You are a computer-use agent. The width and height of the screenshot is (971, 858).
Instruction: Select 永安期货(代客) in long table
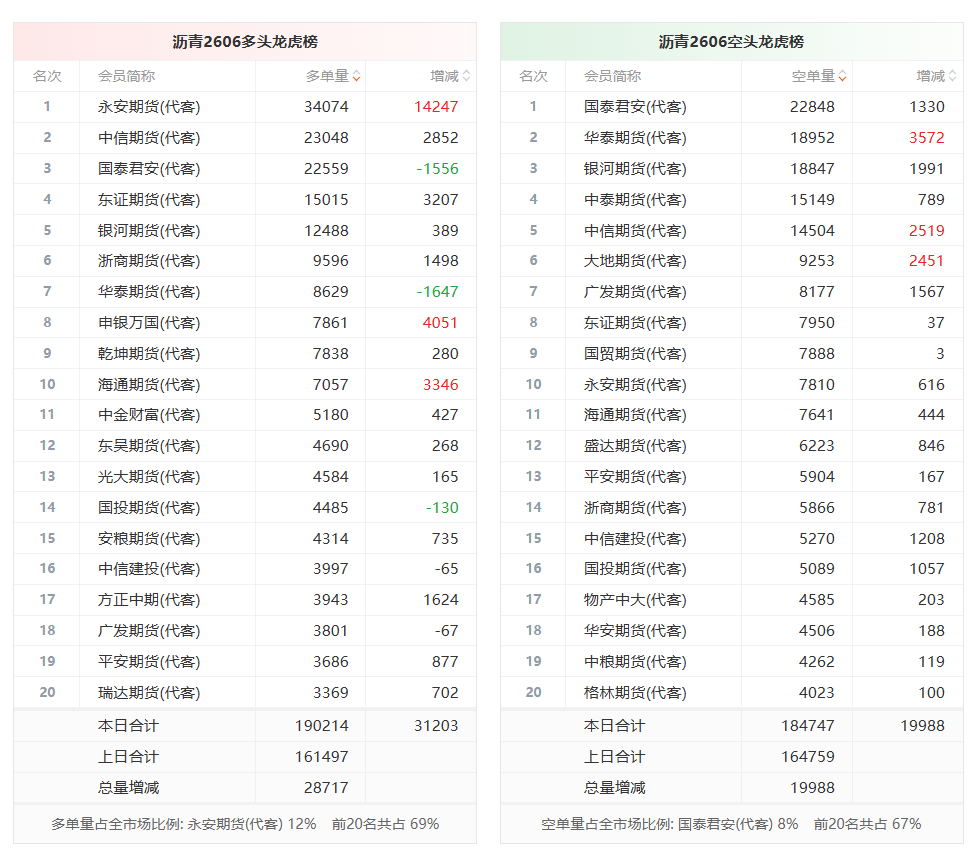[149, 106]
